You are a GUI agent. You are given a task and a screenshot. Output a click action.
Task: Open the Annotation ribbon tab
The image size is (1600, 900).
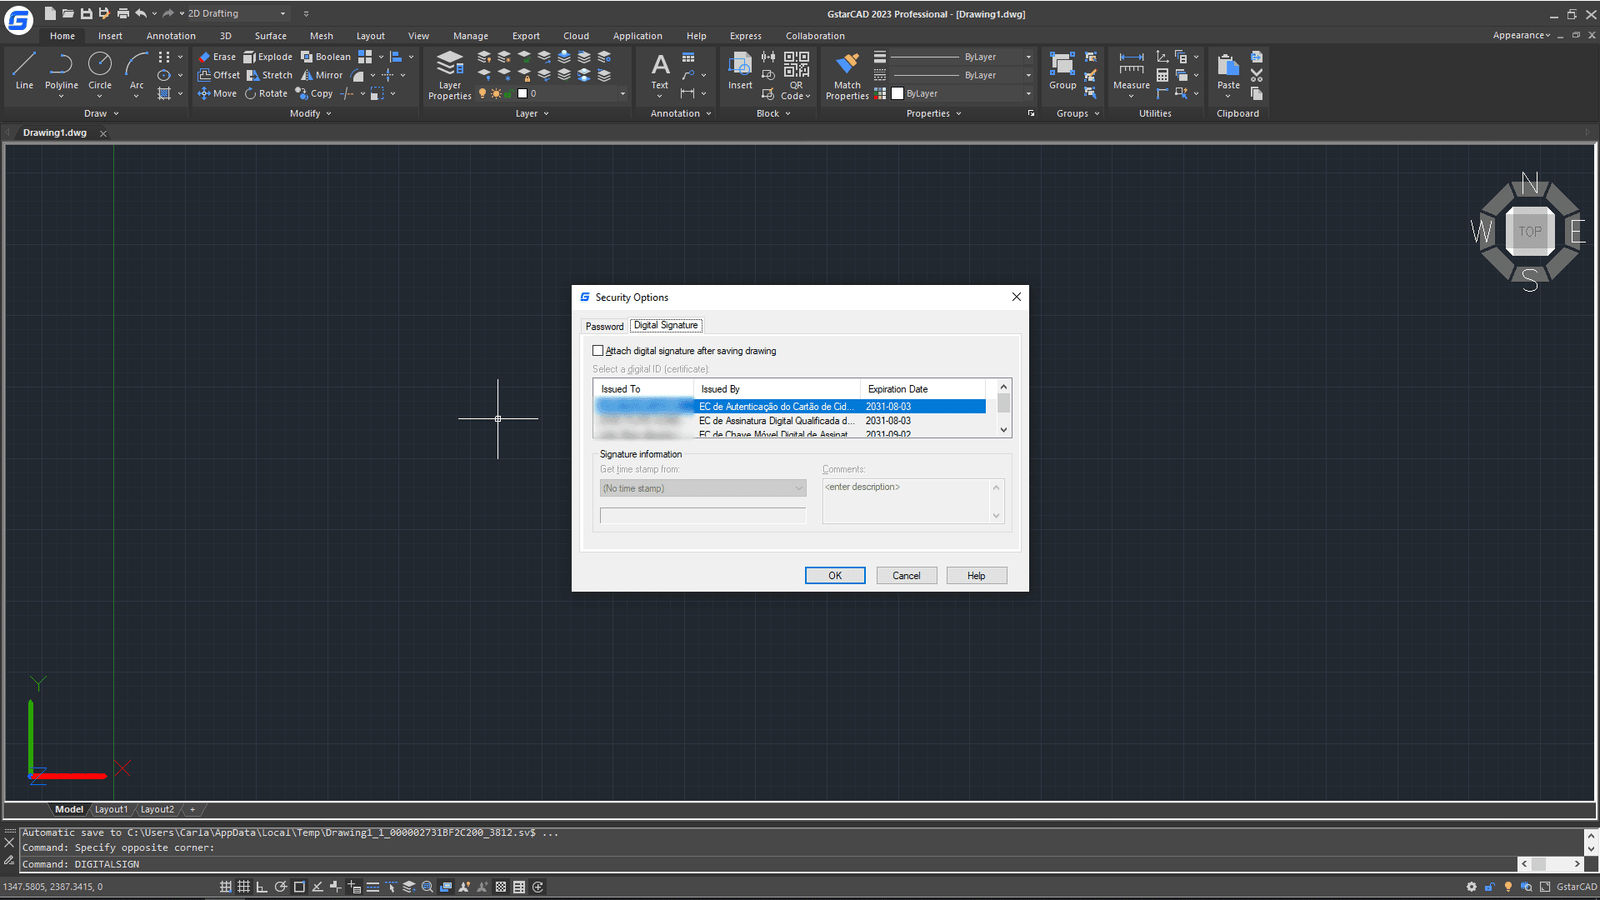pos(171,36)
